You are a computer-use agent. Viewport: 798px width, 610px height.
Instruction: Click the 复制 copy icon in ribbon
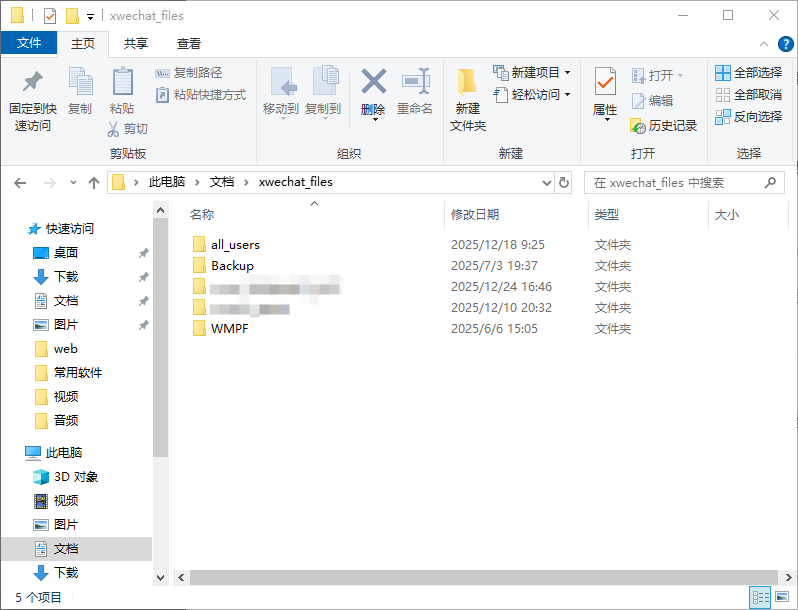[80, 81]
